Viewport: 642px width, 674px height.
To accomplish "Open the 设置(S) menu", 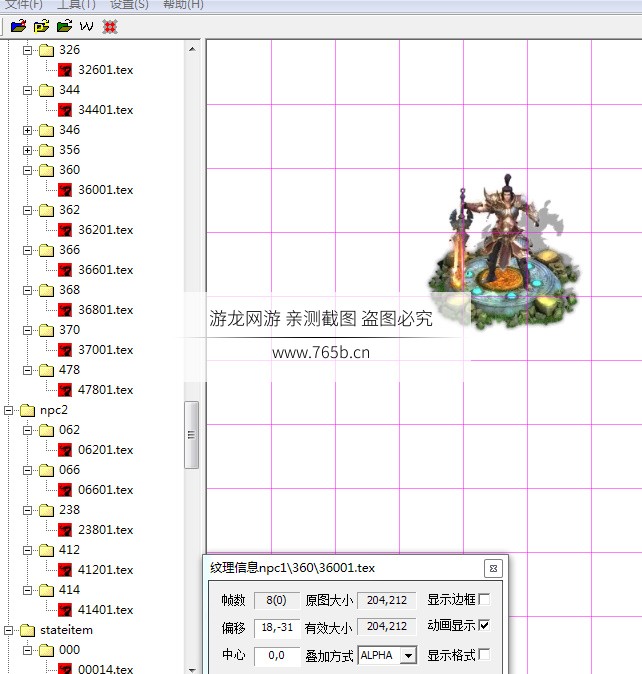I will pos(129,5).
